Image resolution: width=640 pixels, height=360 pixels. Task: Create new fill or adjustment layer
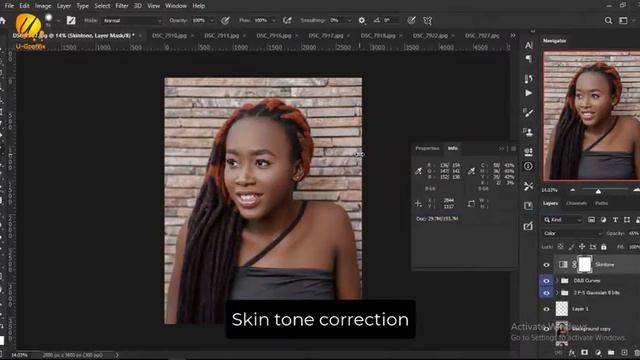(598, 352)
